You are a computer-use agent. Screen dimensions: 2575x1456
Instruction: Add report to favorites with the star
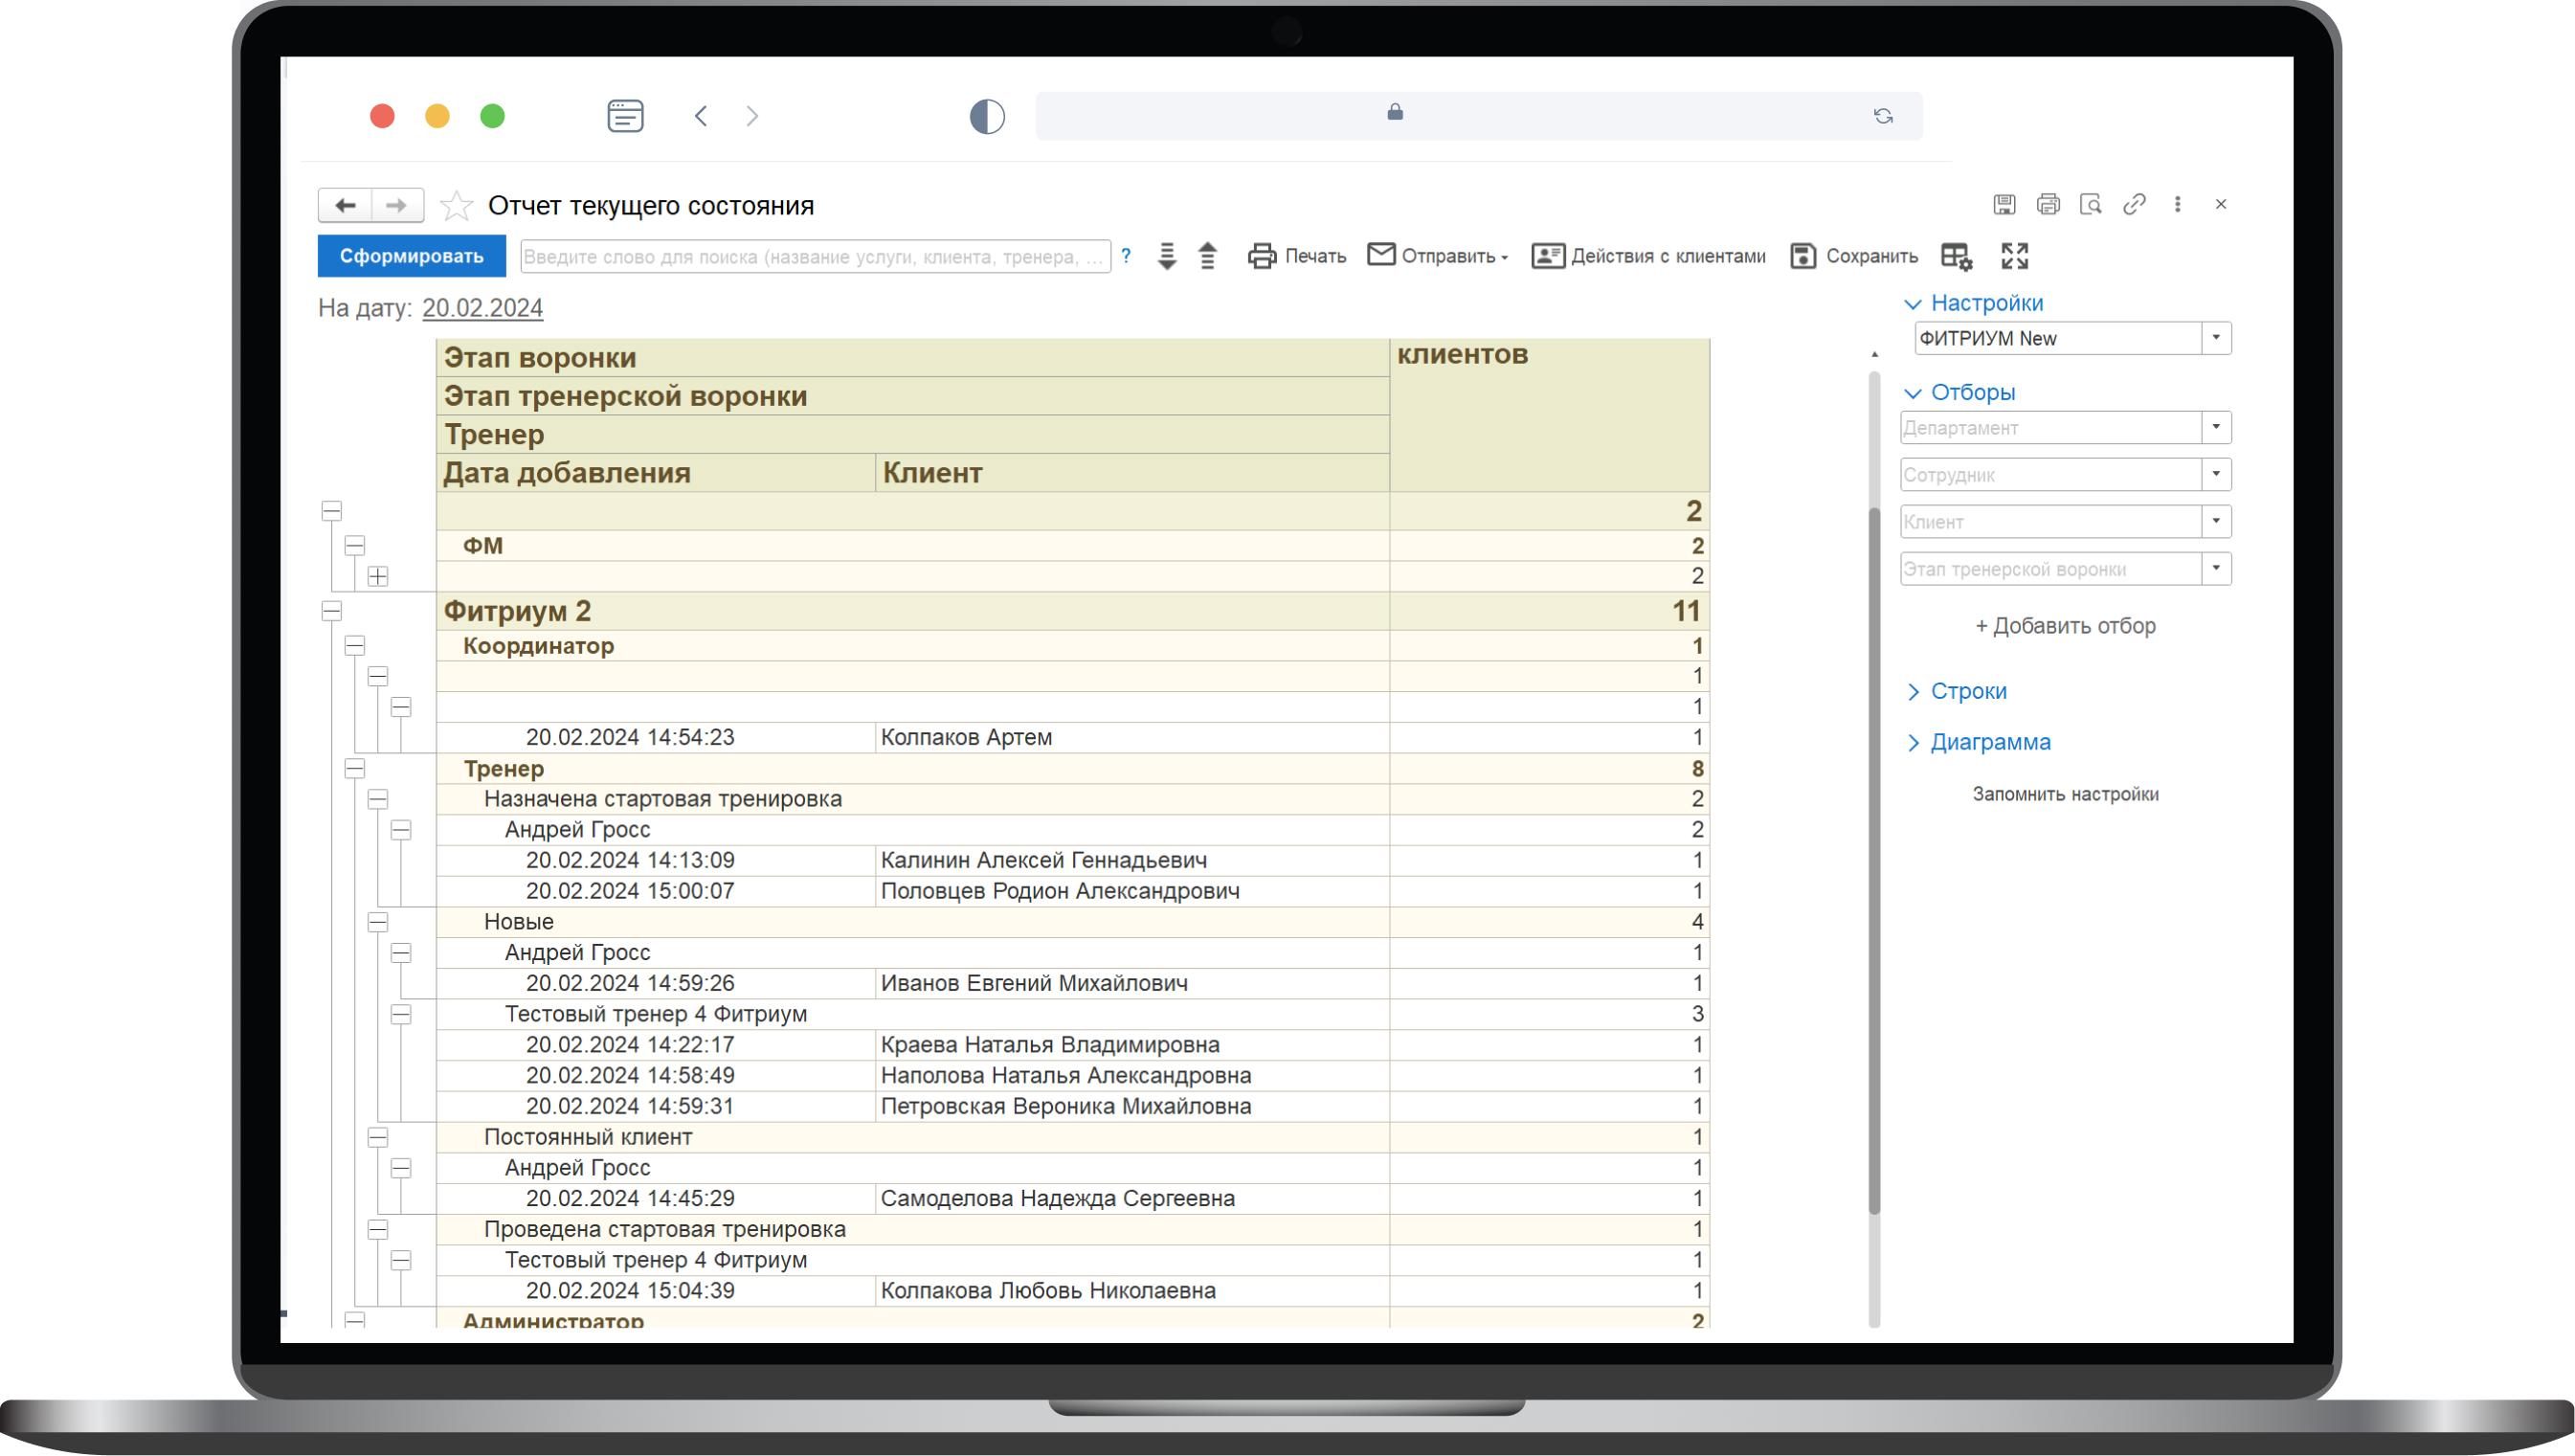[457, 205]
